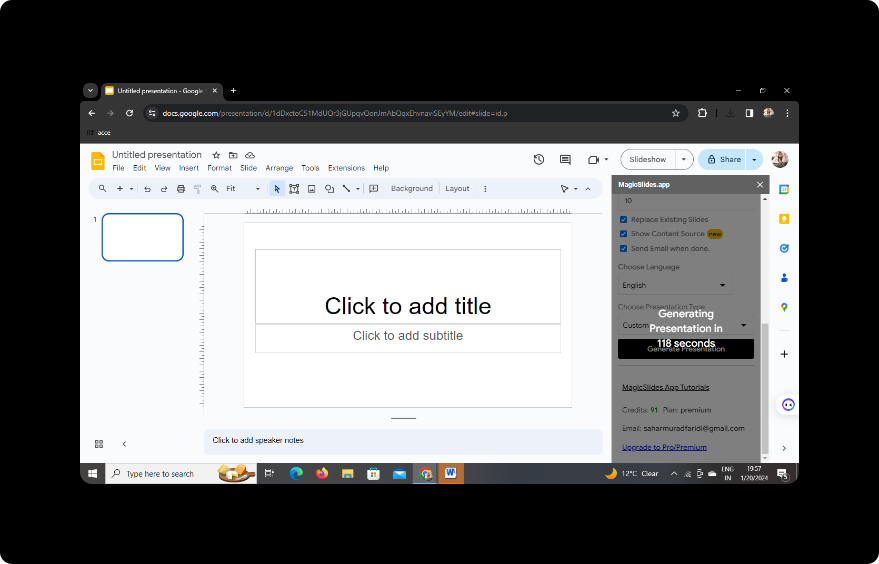Open Fit zoom level dropdown
879x564 pixels.
[243, 189]
